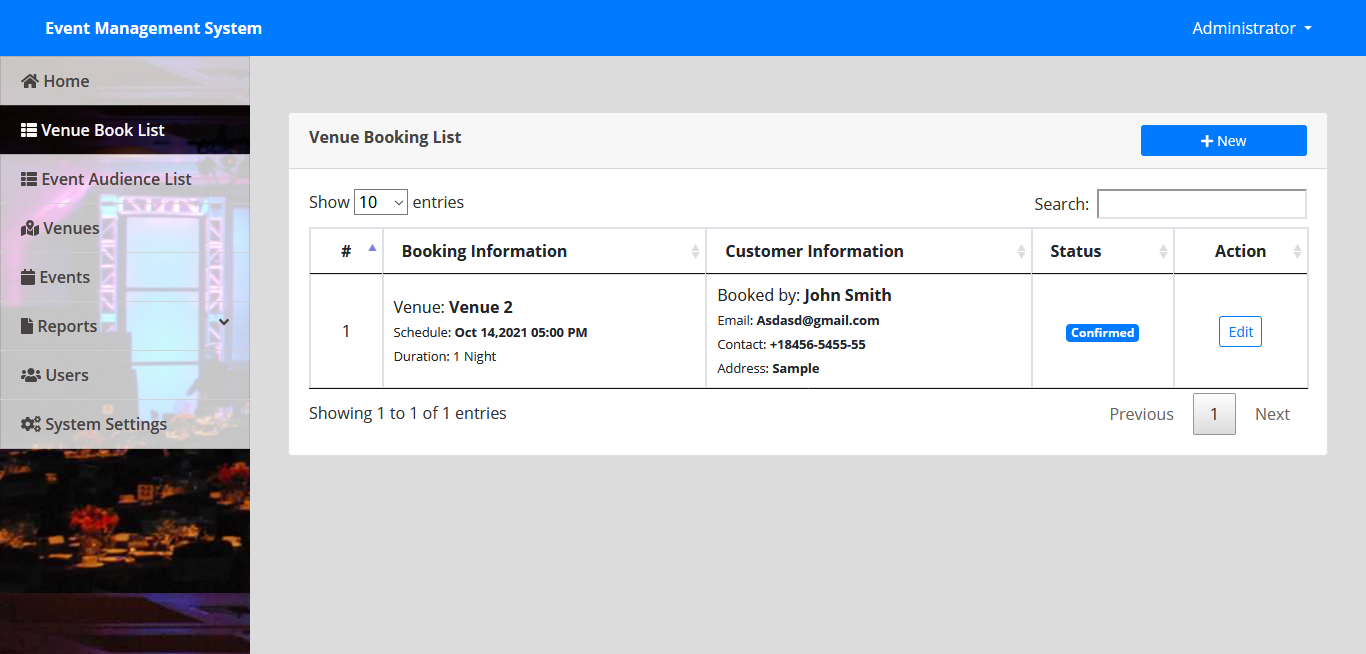The width and height of the screenshot is (1366, 654).
Task: Click email Asdasd@gmail.com
Action: tap(818, 320)
